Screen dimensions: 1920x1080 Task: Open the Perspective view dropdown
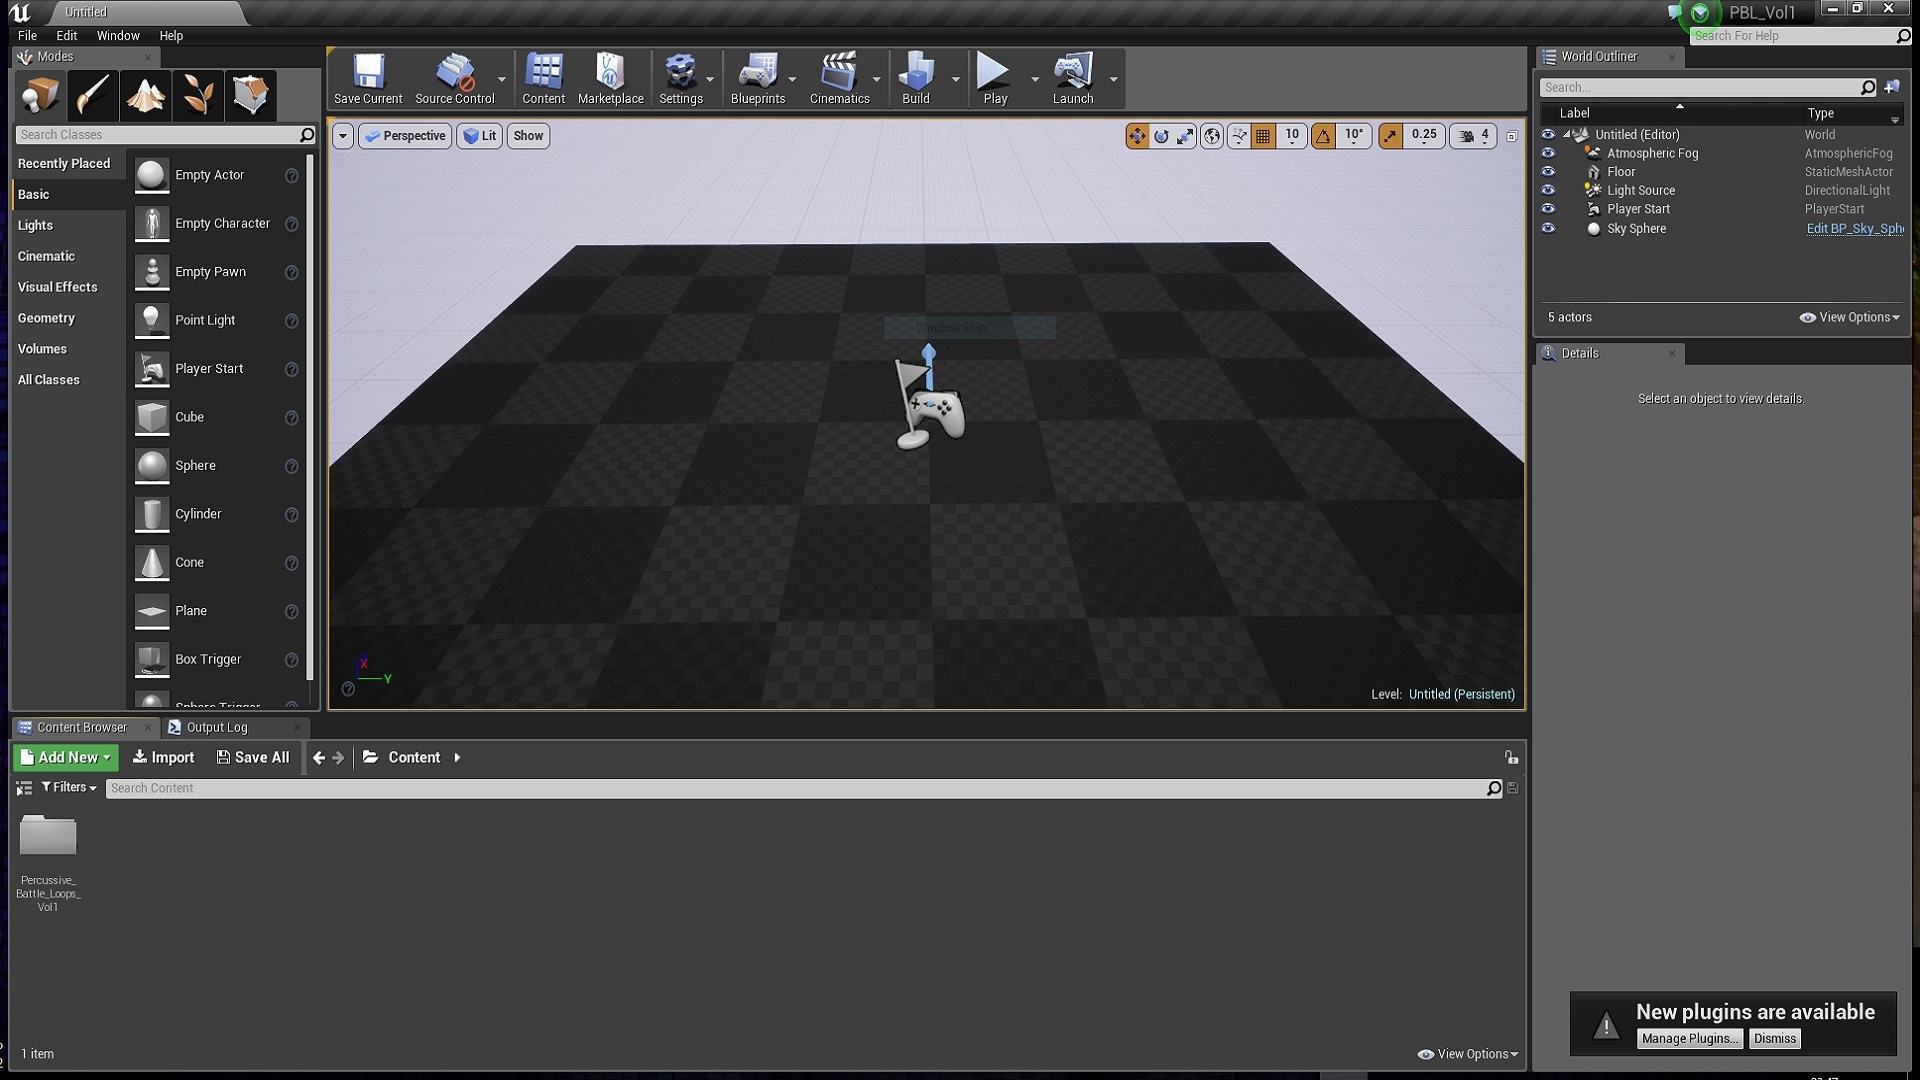[405, 136]
